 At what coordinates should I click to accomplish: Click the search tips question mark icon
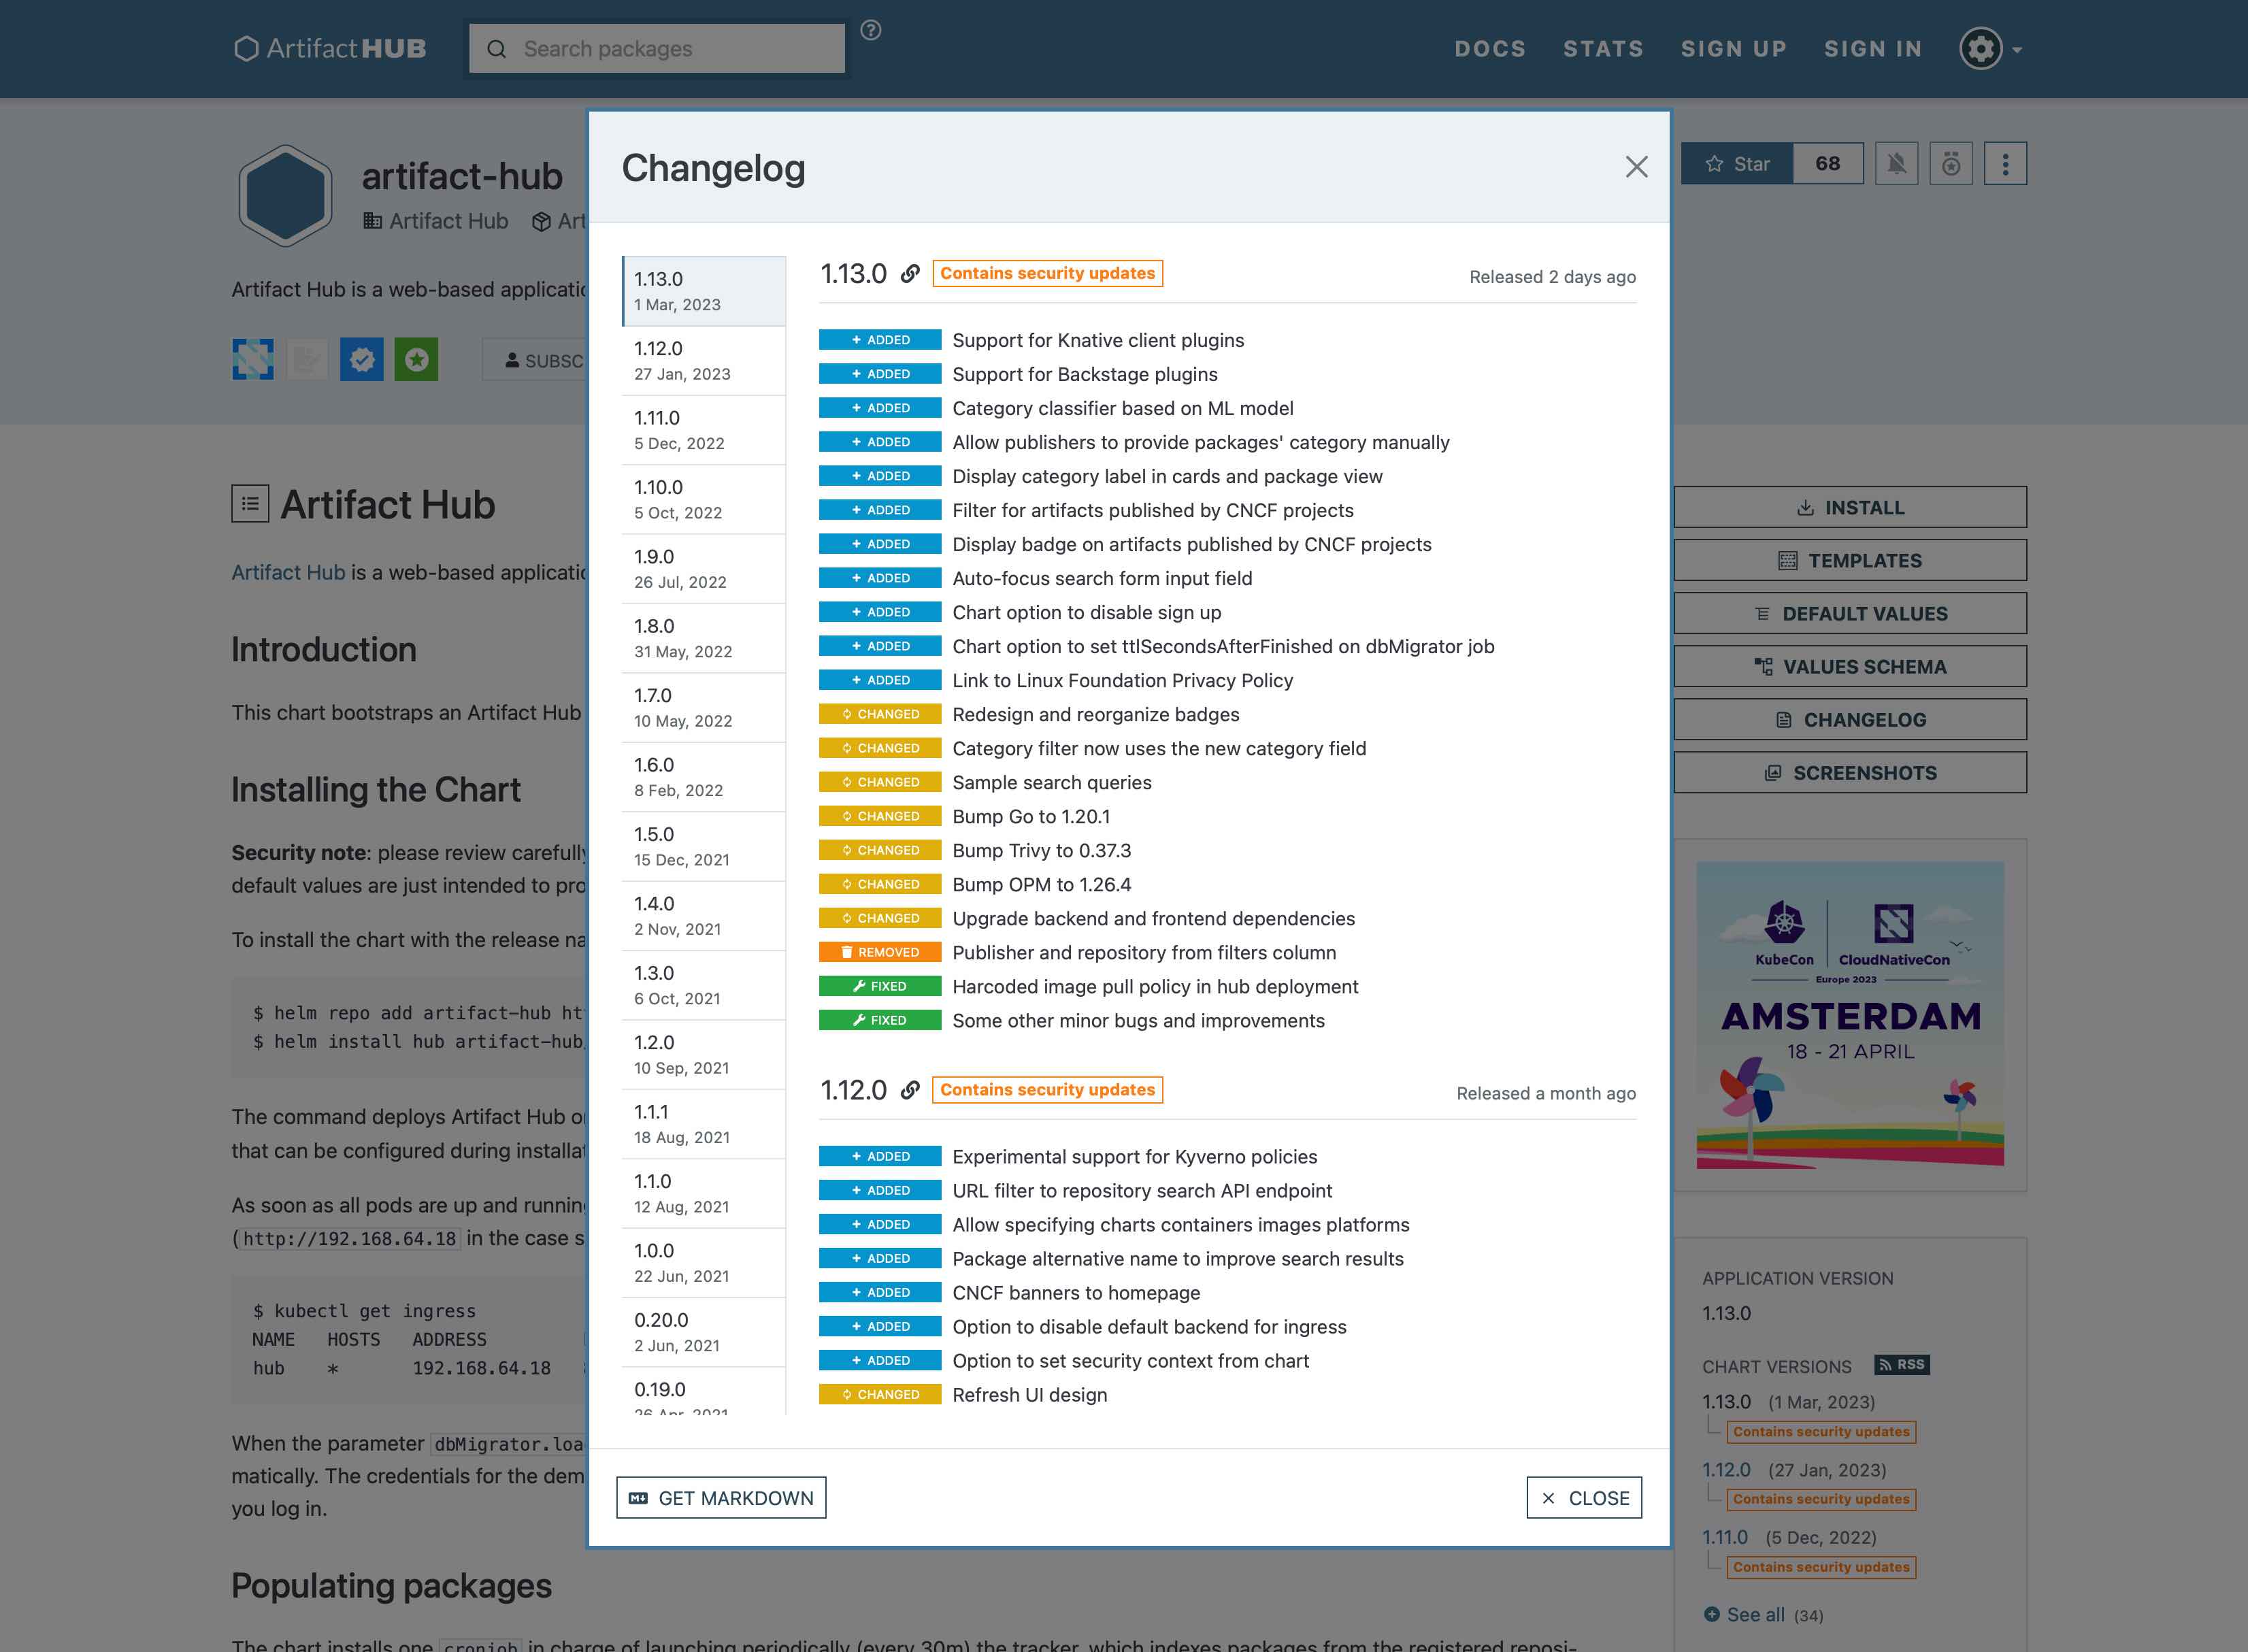(x=870, y=31)
